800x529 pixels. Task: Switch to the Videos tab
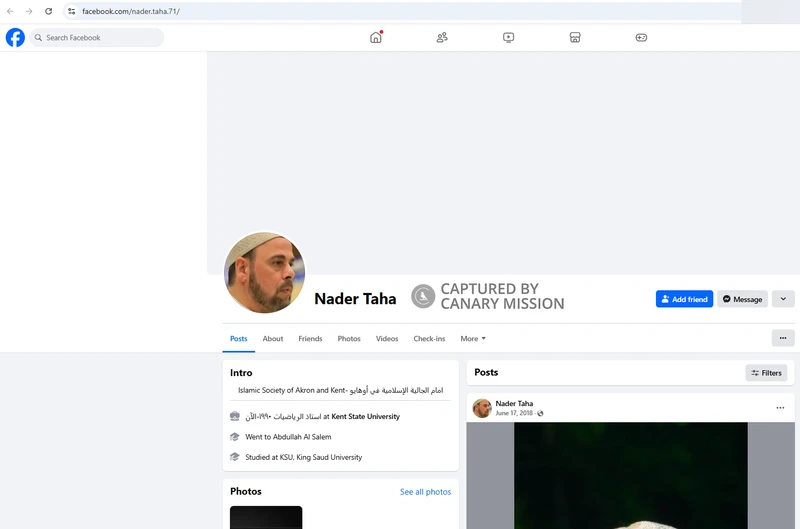[387, 339]
